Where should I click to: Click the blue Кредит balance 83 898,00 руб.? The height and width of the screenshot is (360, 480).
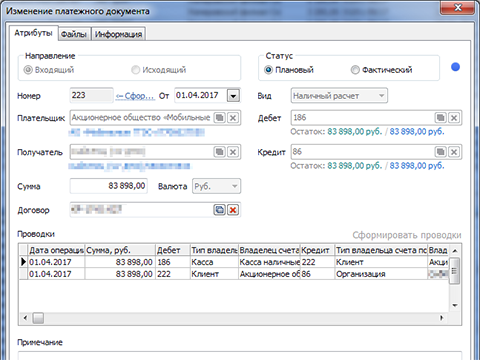point(417,166)
